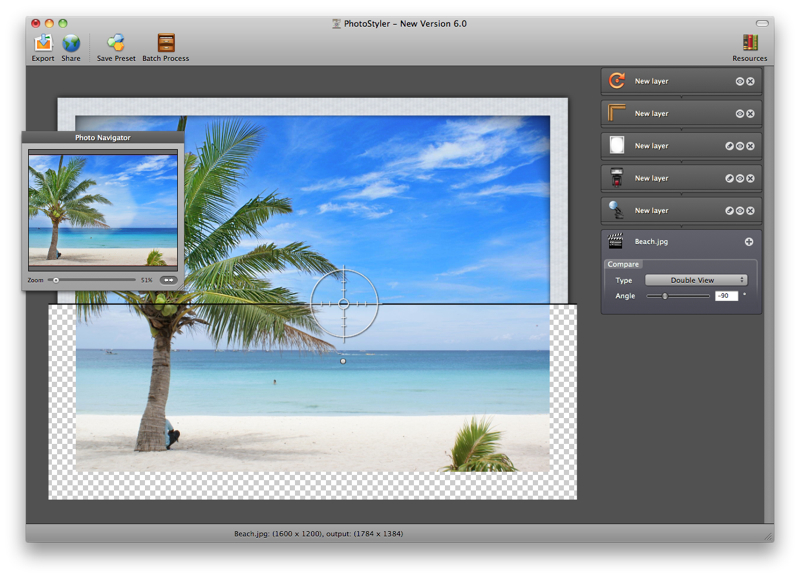The height and width of the screenshot is (578, 800).
Task: Click the corner frame layer icon
Action: [x=617, y=113]
